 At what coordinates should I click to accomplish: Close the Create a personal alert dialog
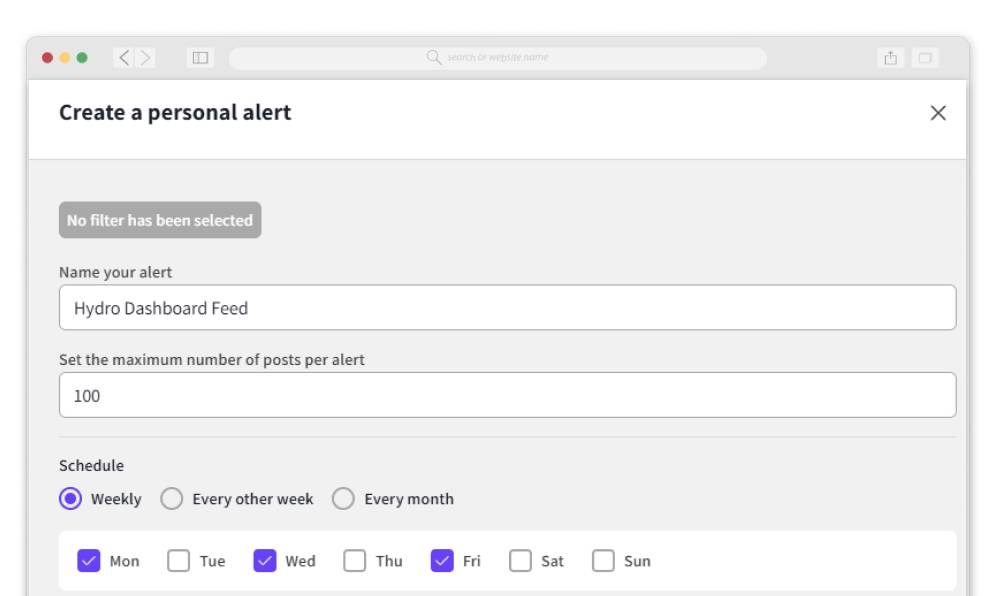[940, 112]
